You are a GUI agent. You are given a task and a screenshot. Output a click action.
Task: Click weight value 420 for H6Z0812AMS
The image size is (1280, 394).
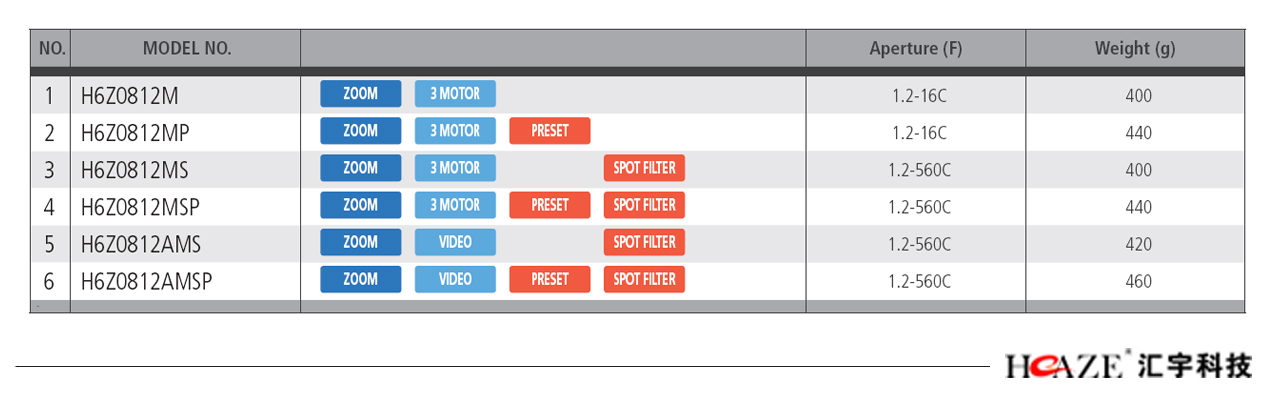tap(1138, 245)
